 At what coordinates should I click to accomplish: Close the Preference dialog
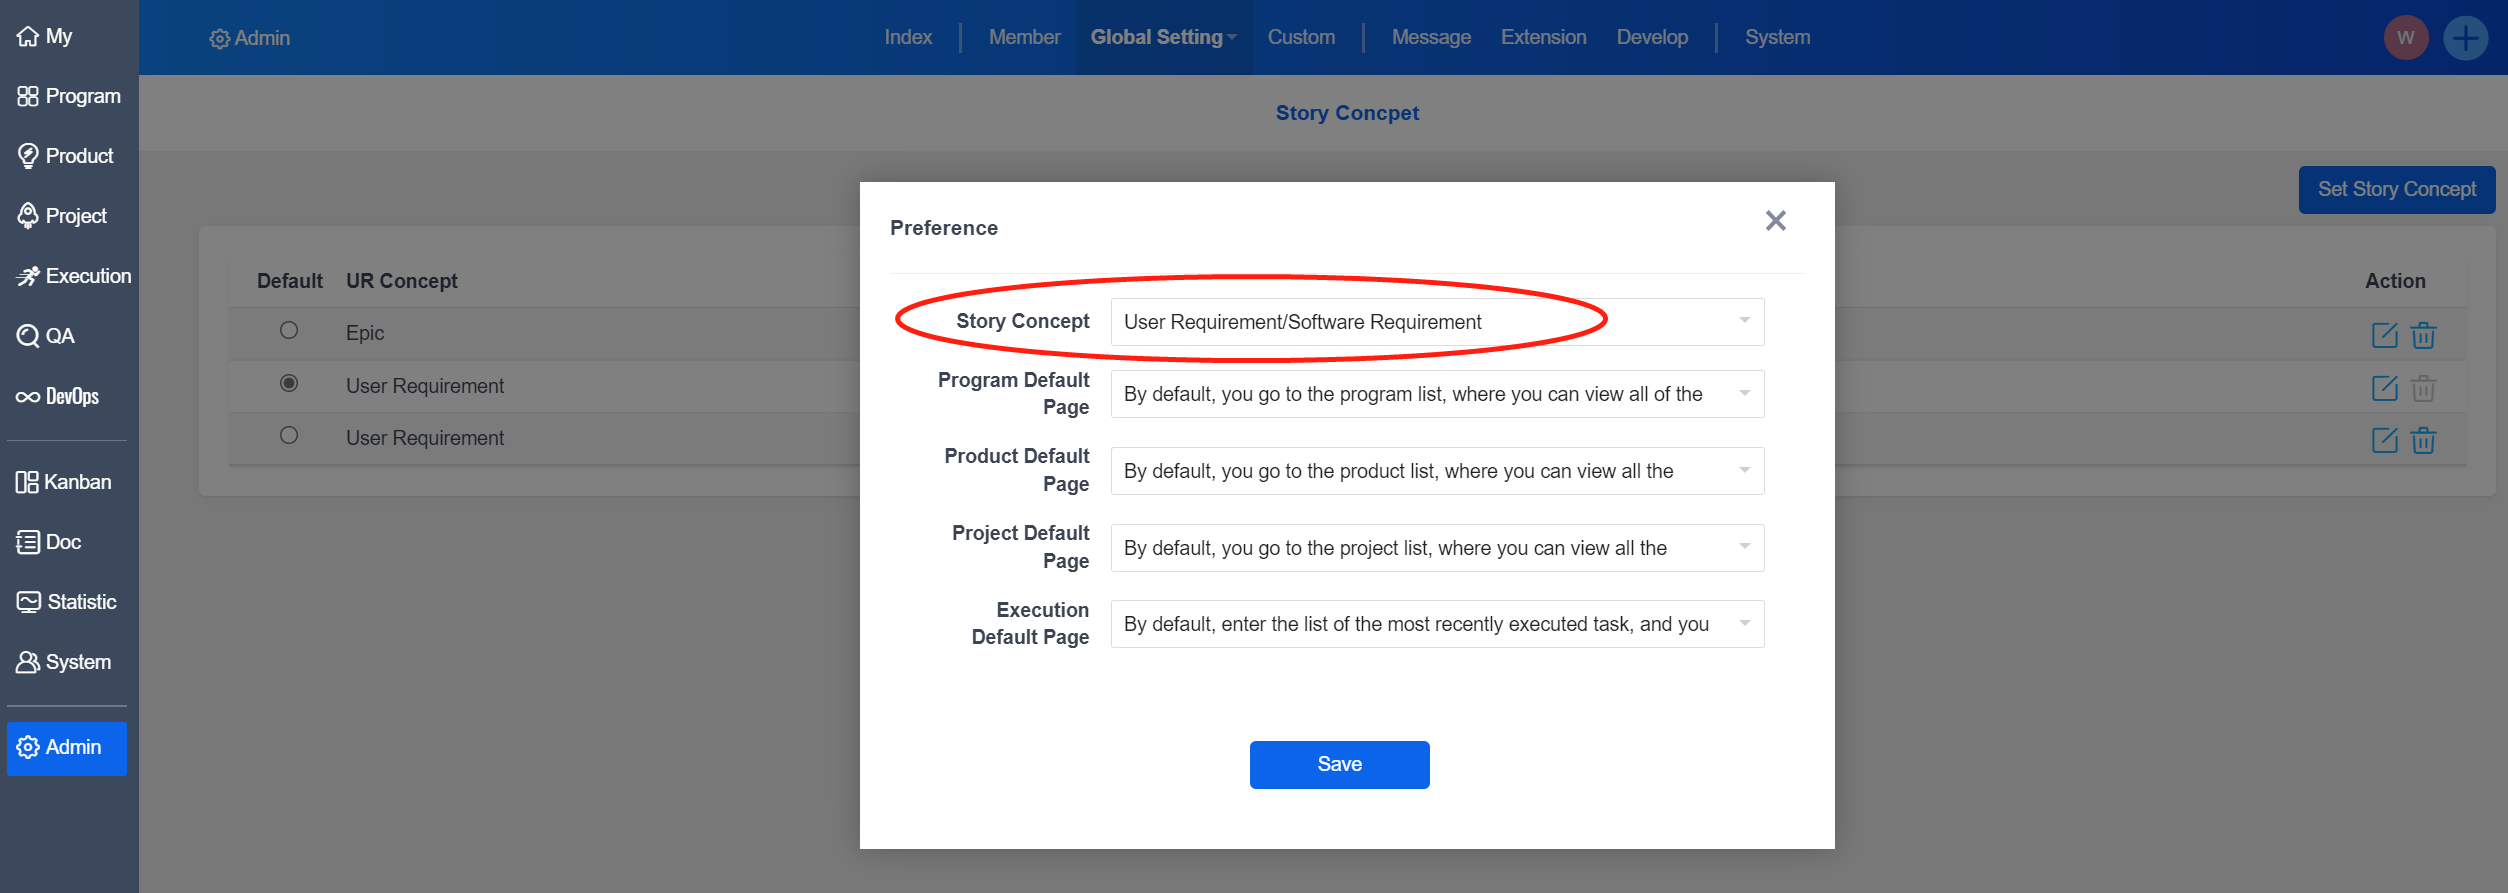[1775, 221]
